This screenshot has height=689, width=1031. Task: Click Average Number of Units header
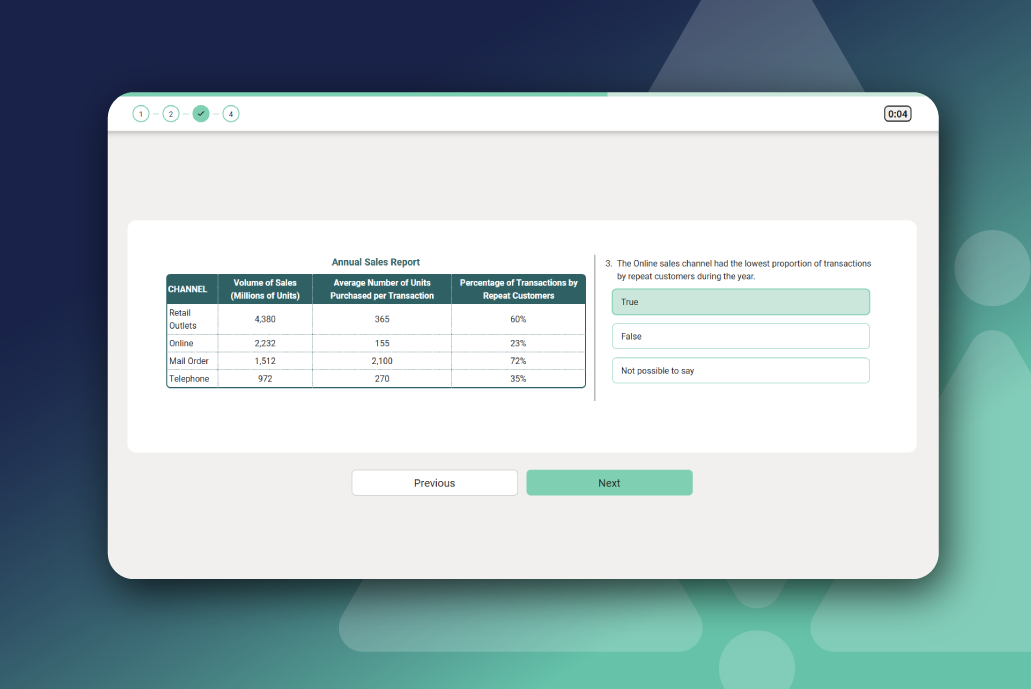pyautogui.click(x=382, y=289)
